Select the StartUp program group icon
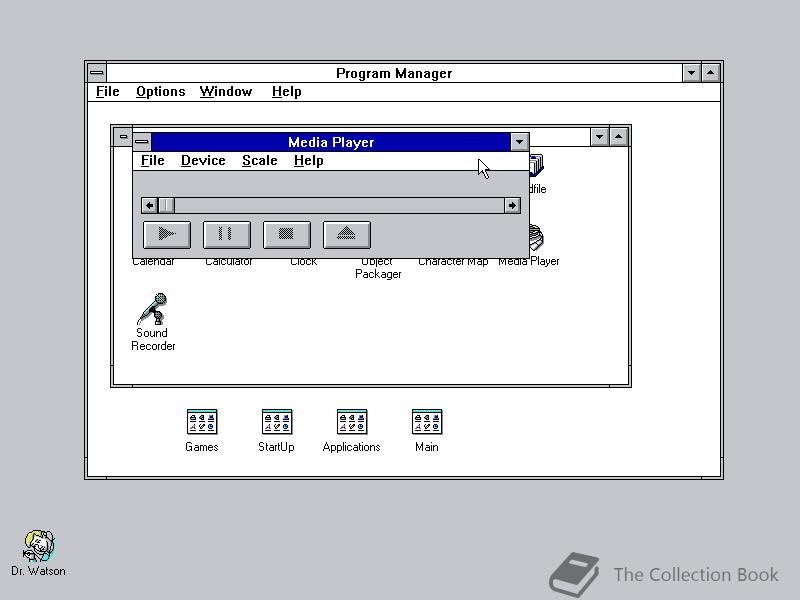Viewport: 800px width, 600px height. [x=277, y=431]
